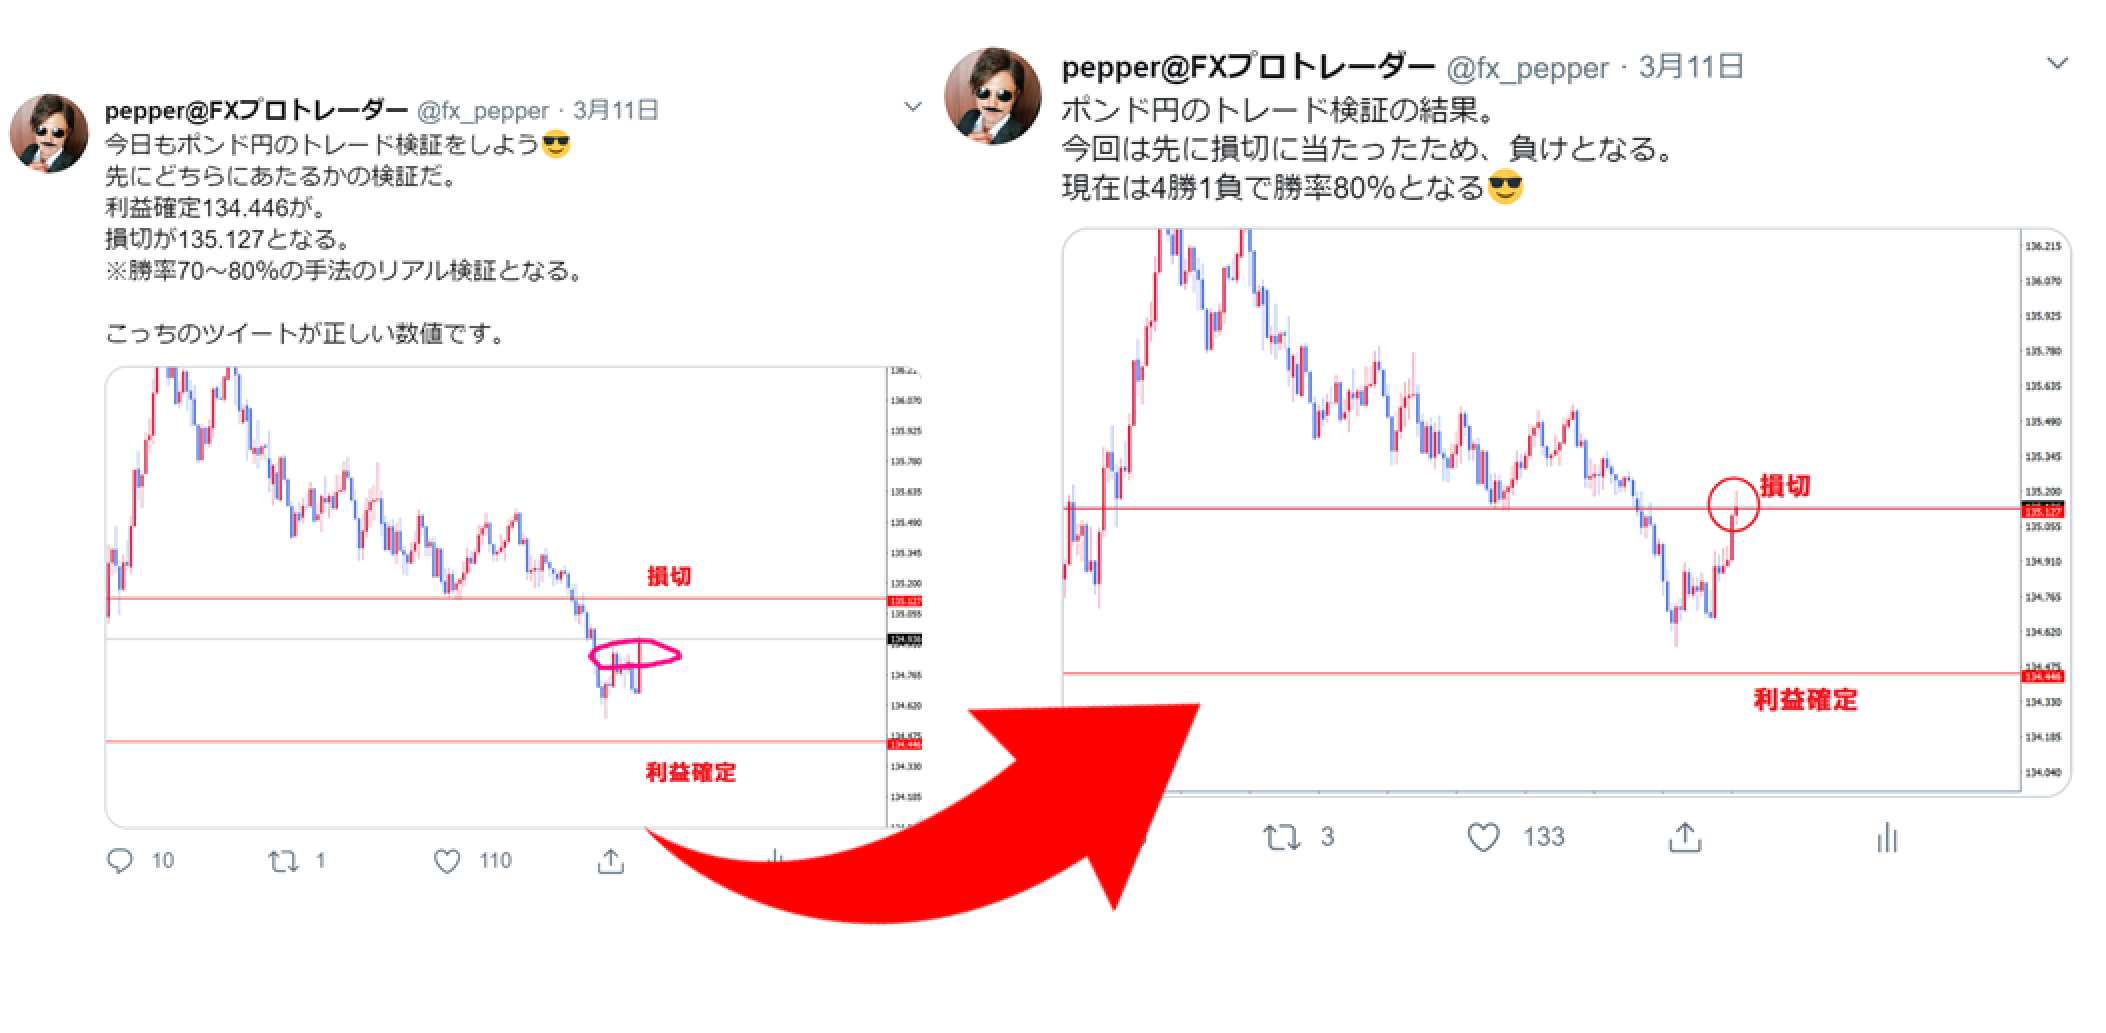Expand the left tweet options chevron

click(x=912, y=107)
